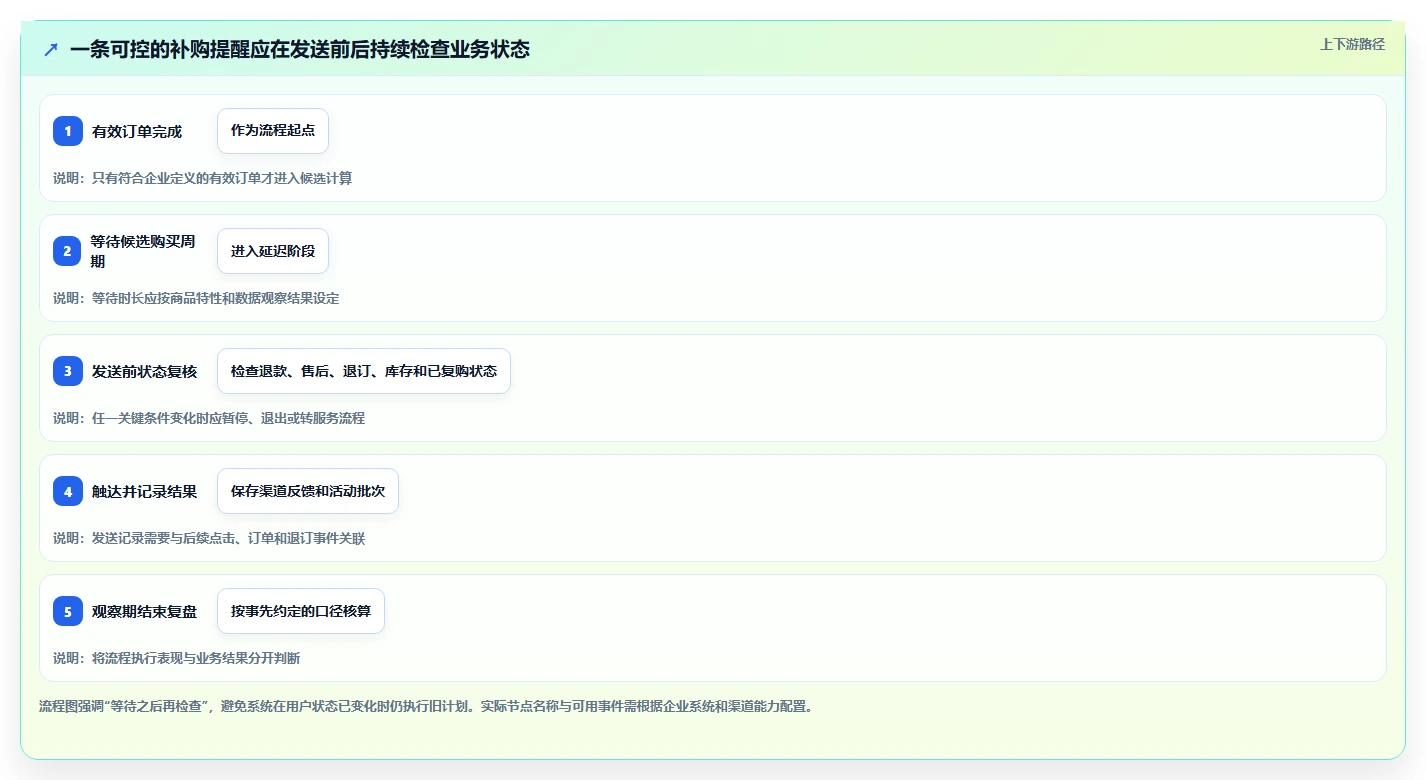This screenshot has height=780, width=1426.
Task: Click the 有效订单完成 step title
Action: click(137, 131)
